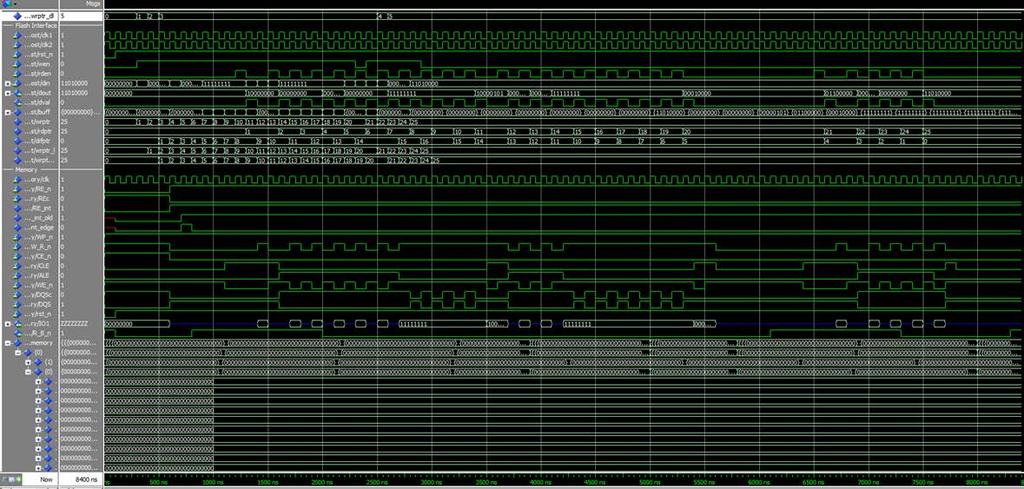Expand the buff array signal
The width and height of the screenshot is (1024, 489).
click(x=8, y=112)
